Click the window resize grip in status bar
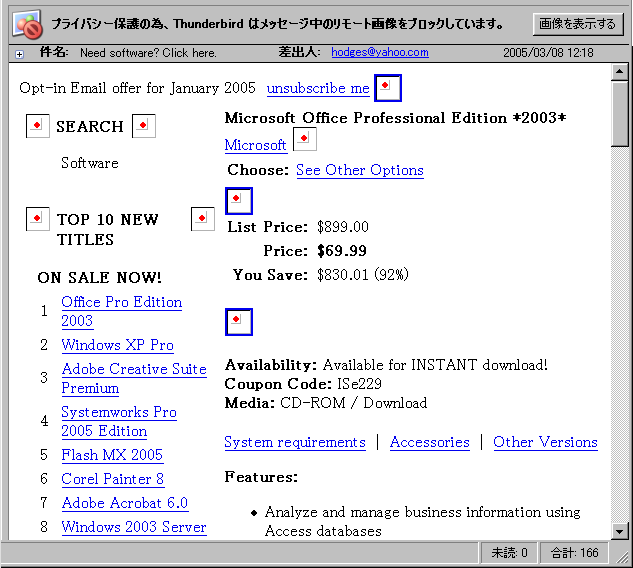 (622, 558)
